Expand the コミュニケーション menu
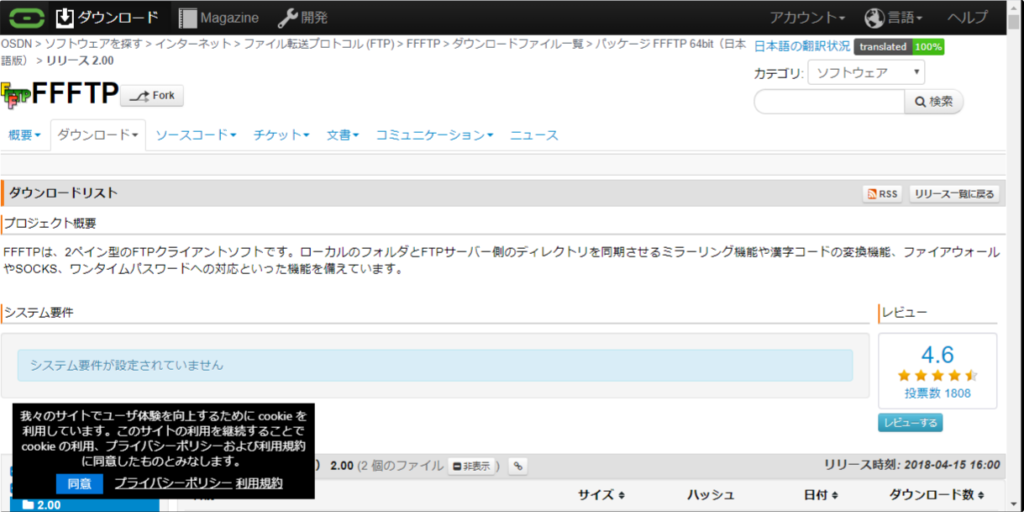 tap(434, 135)
